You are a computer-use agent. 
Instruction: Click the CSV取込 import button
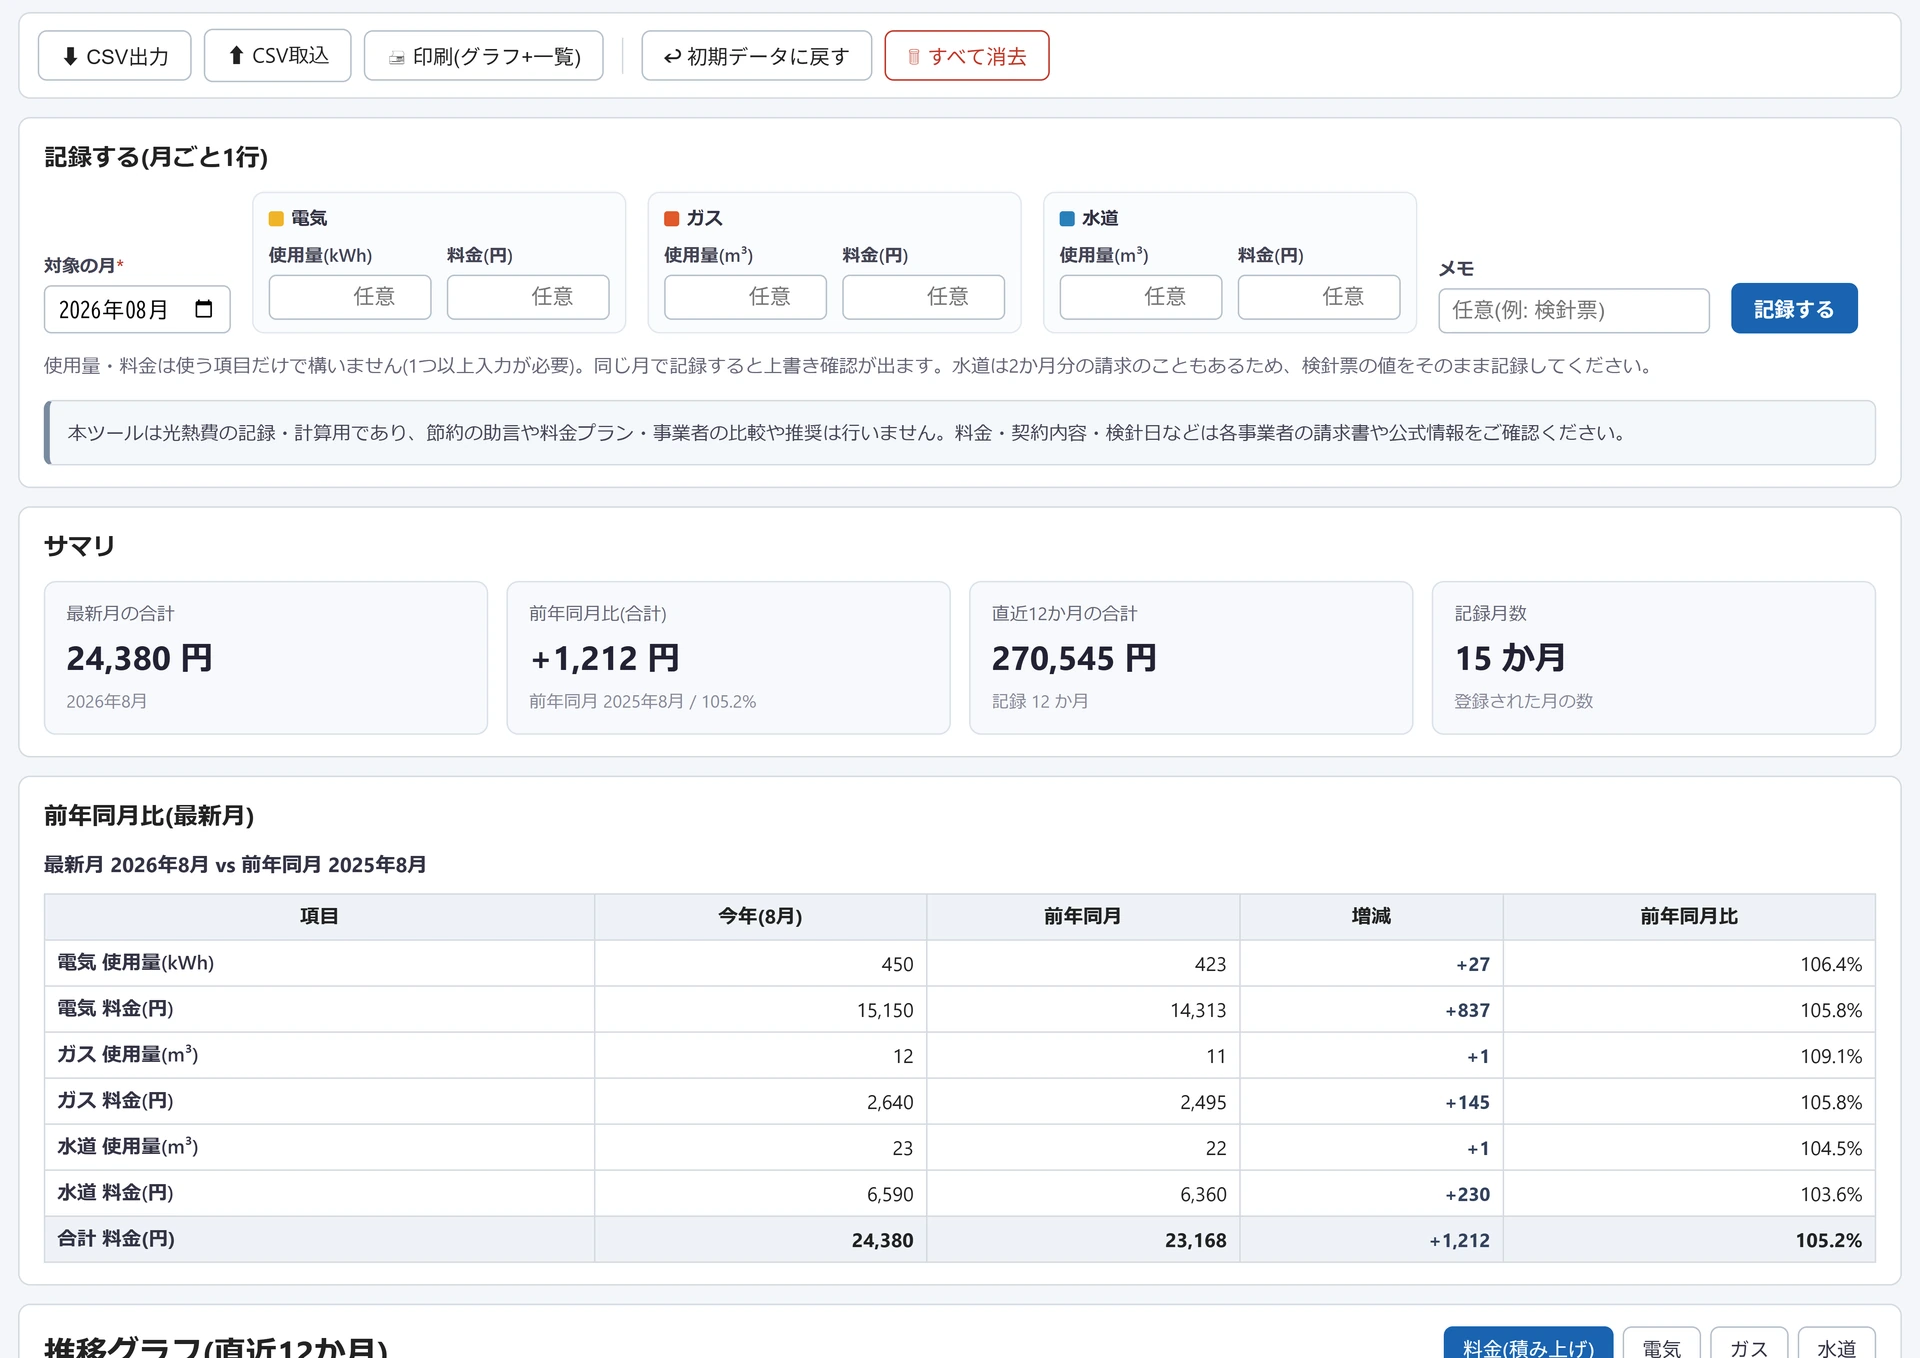277,56
